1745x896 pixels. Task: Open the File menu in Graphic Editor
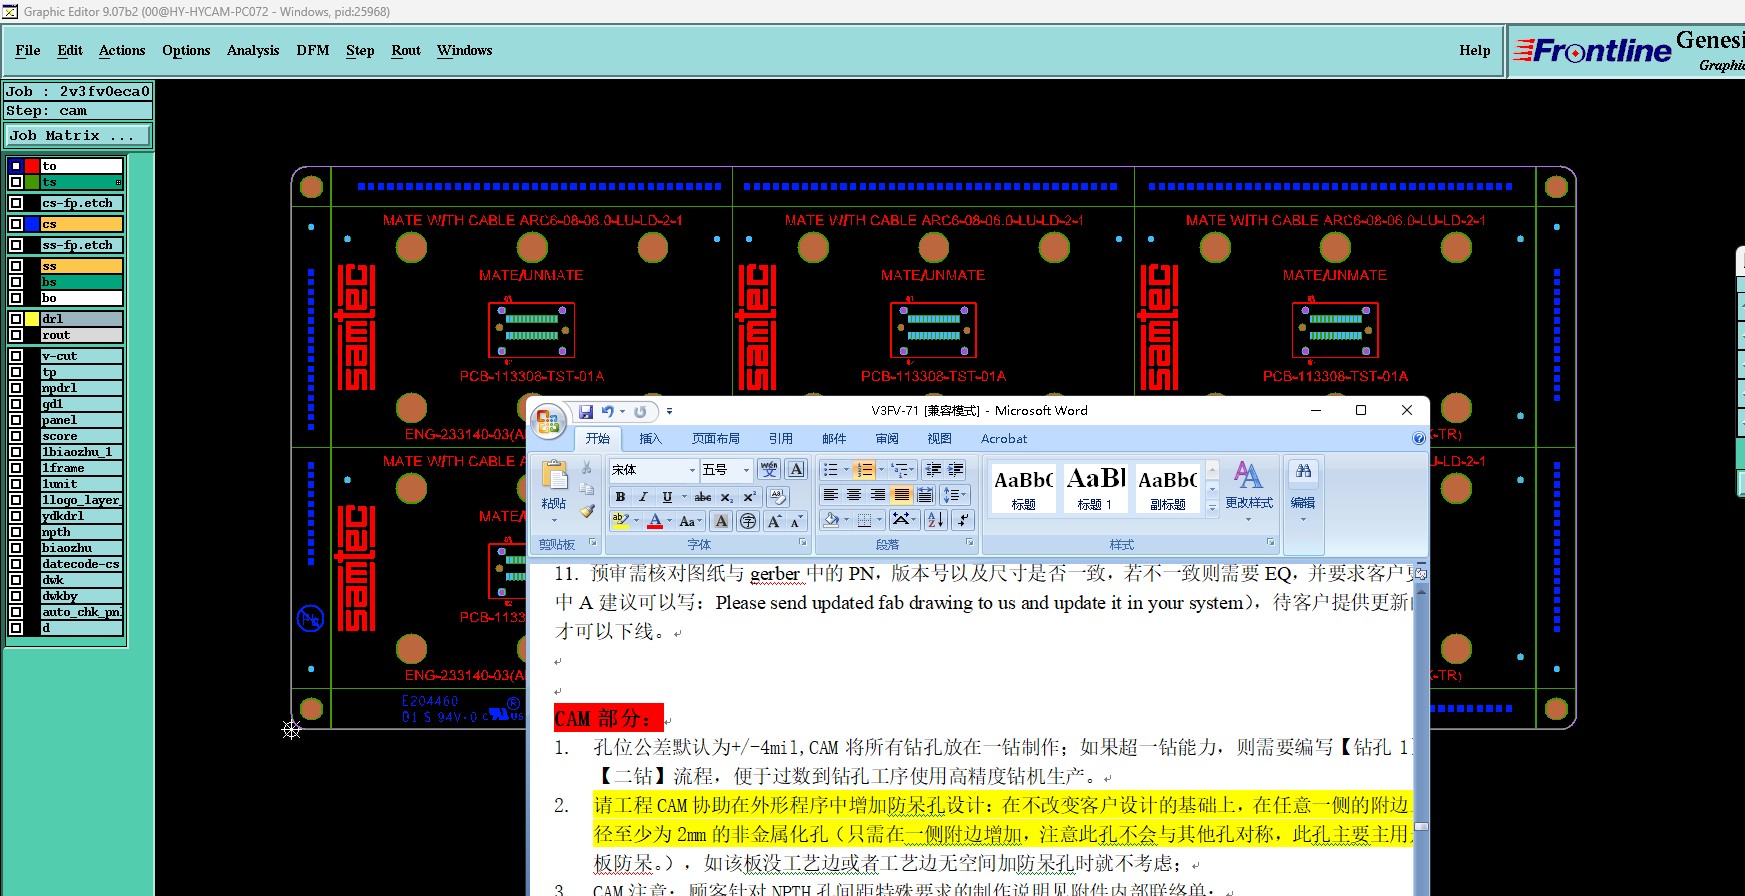pos(28,50)
